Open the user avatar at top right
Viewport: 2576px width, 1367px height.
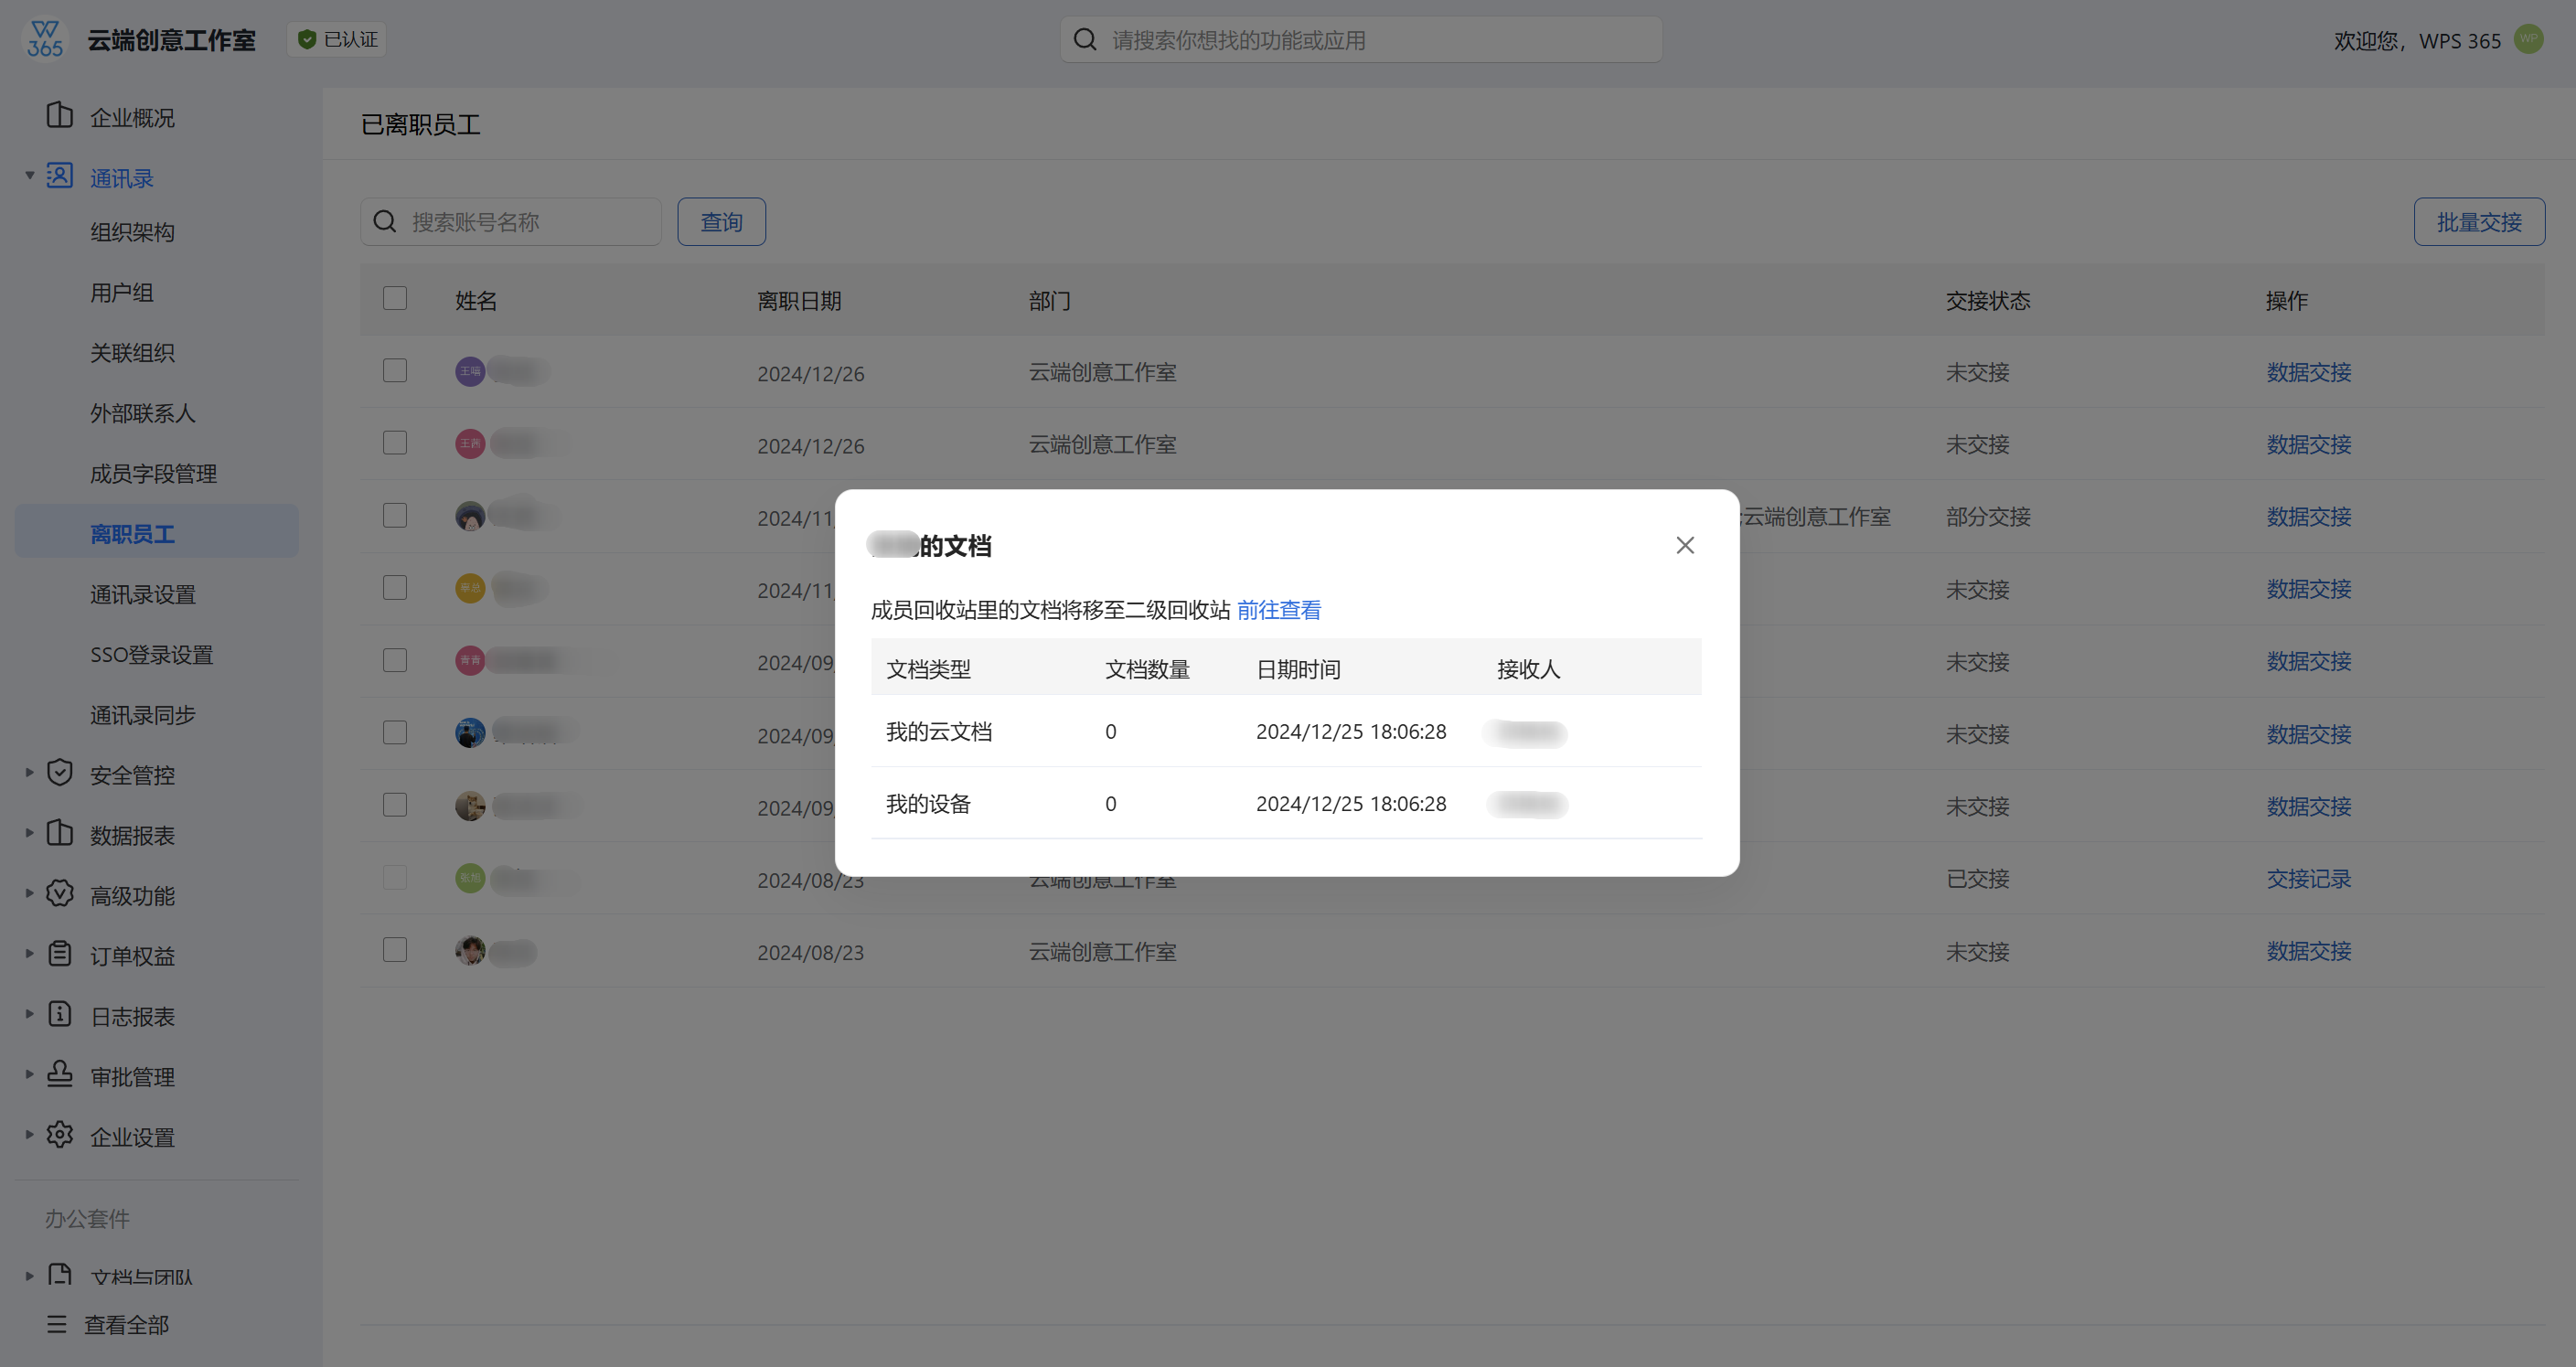[x=2529, y=39]
